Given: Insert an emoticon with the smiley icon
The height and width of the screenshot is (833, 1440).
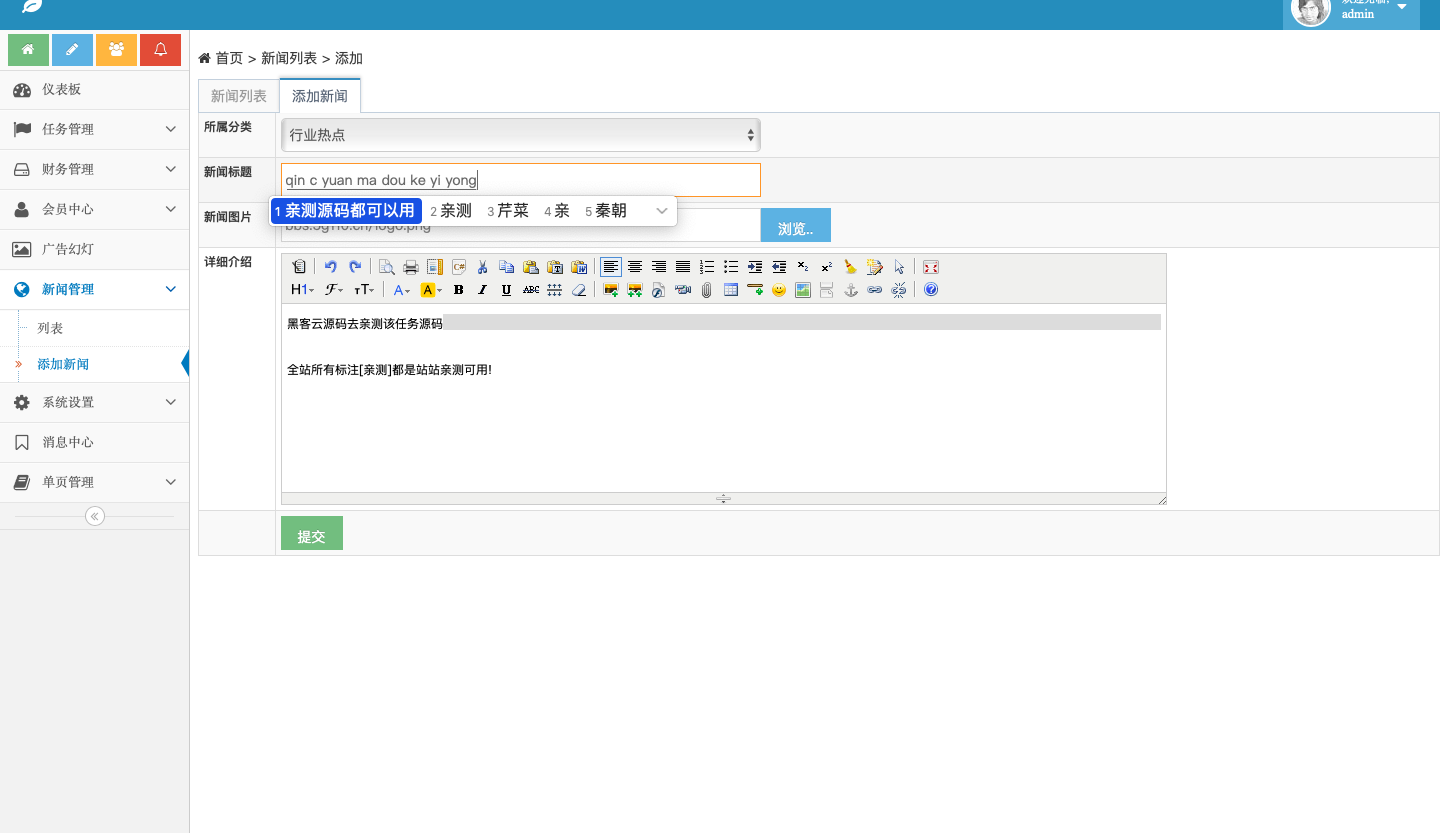Looking at the screenshot, I should (778, 290).
